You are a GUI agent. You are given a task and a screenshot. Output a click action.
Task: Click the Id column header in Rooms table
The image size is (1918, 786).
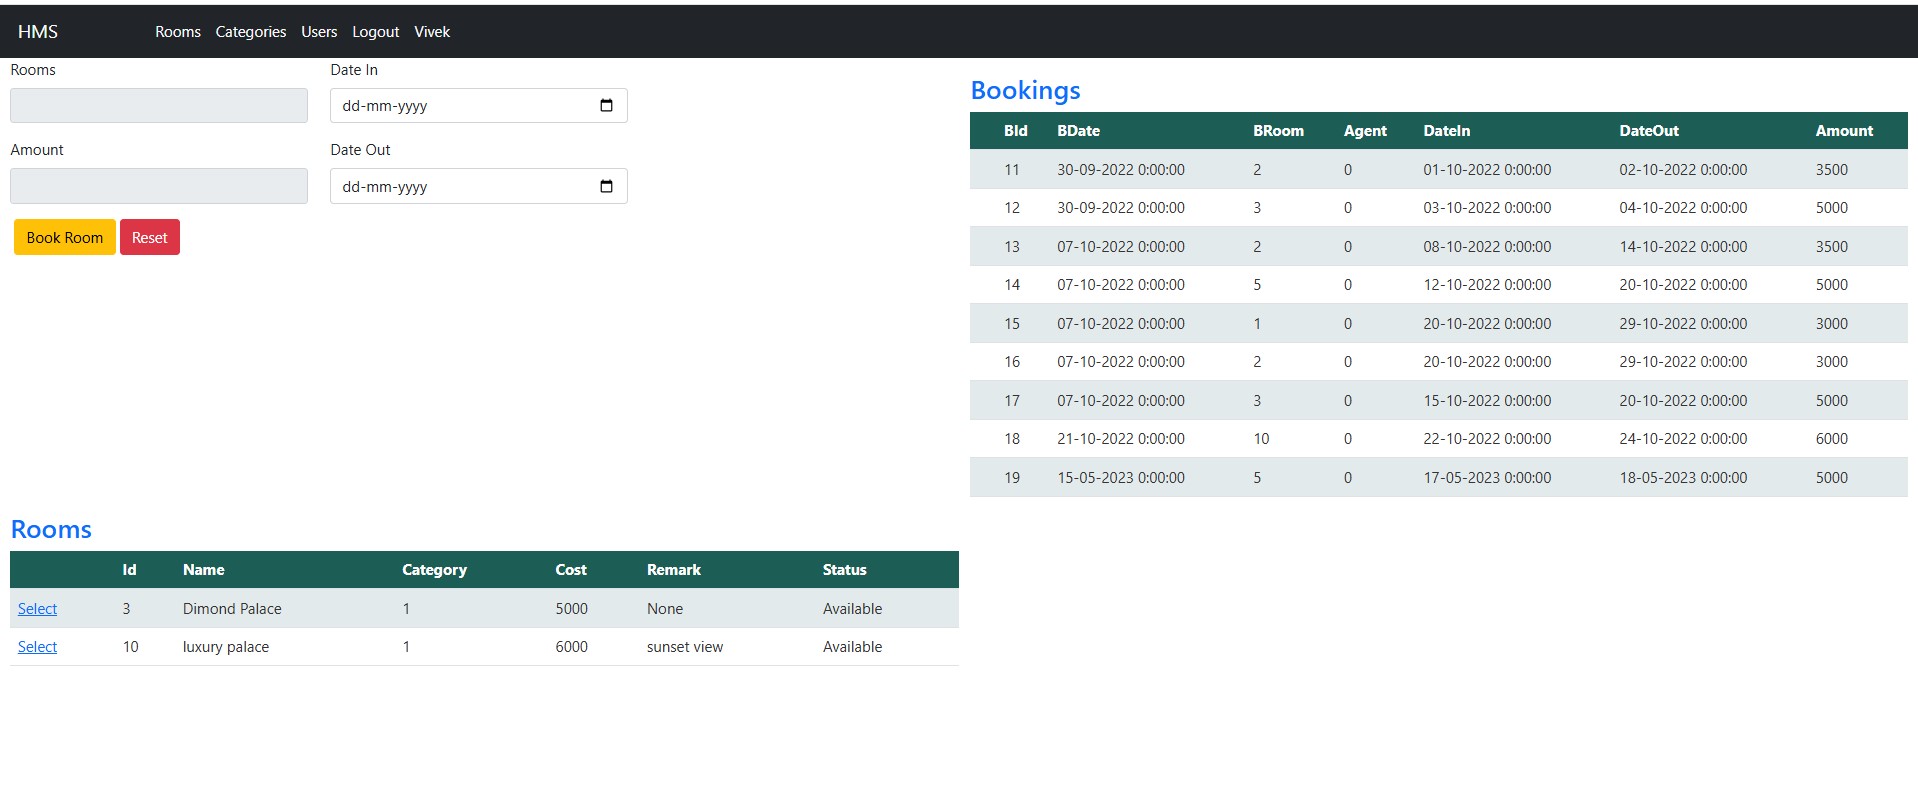pyautogui.click(x=129, y=570)
